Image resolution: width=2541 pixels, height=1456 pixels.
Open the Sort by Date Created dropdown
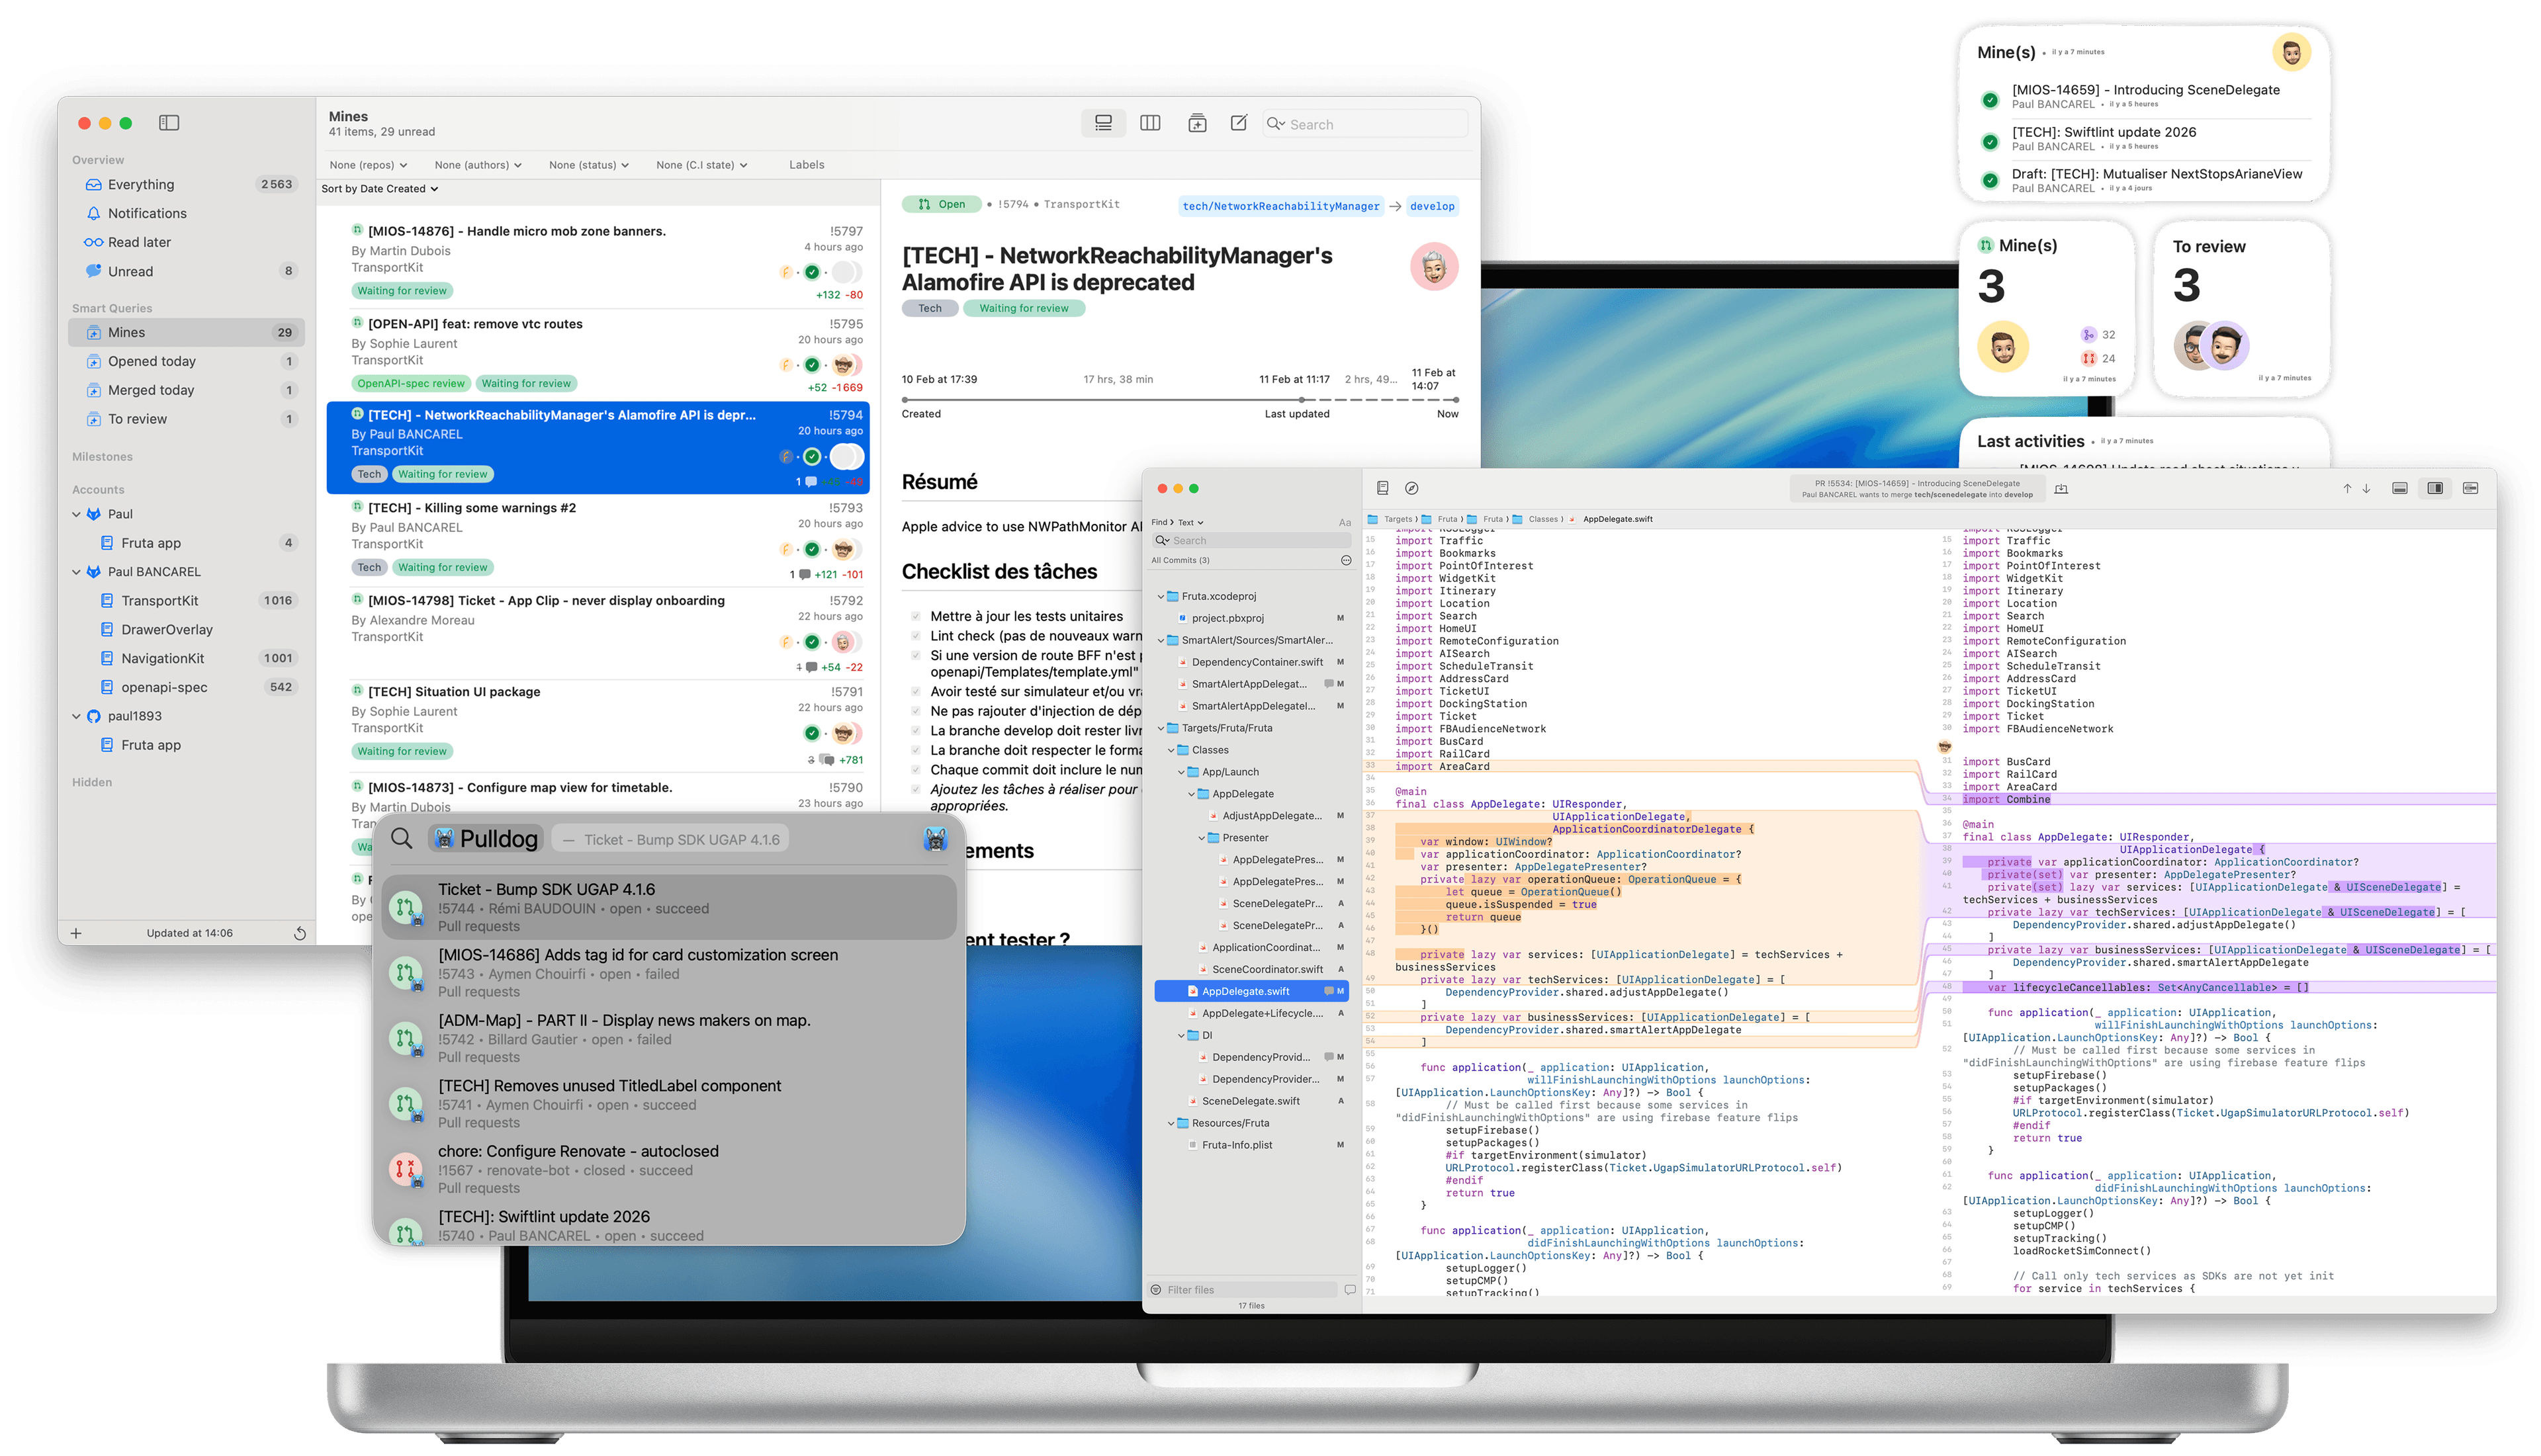[379, 189]
